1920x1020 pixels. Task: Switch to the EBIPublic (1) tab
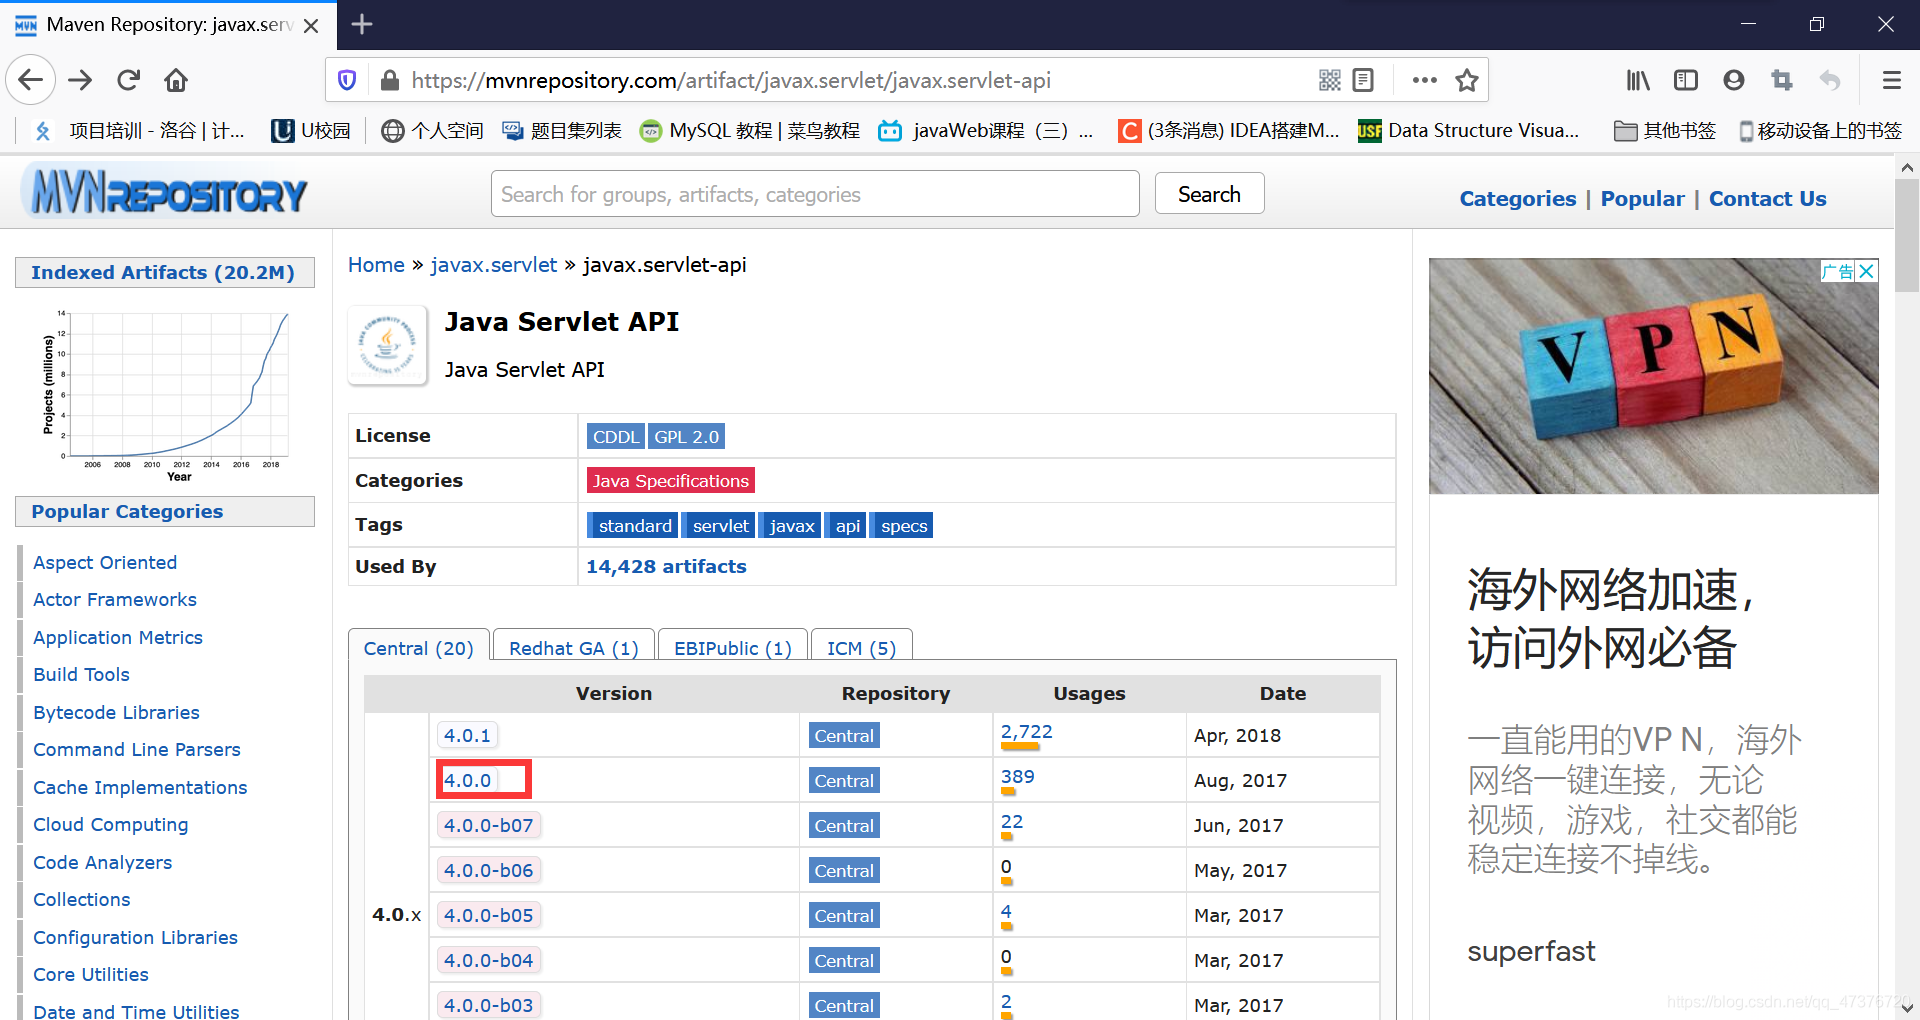coord(733,648)
